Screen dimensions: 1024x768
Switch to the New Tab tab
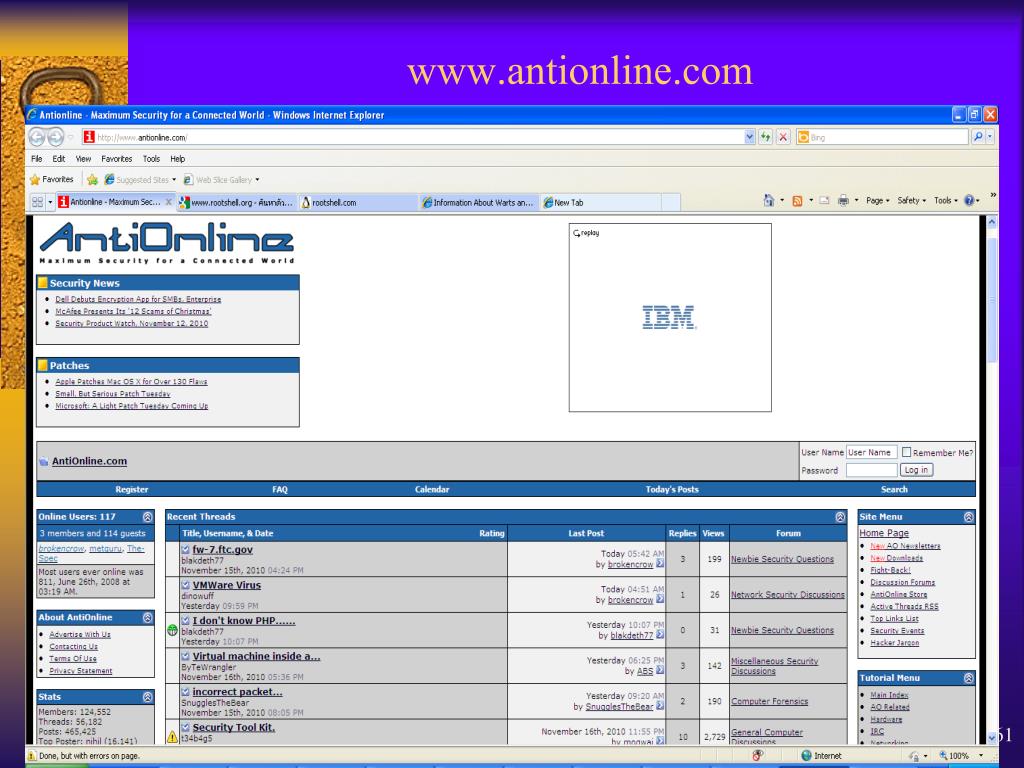(x=601, y=202)
